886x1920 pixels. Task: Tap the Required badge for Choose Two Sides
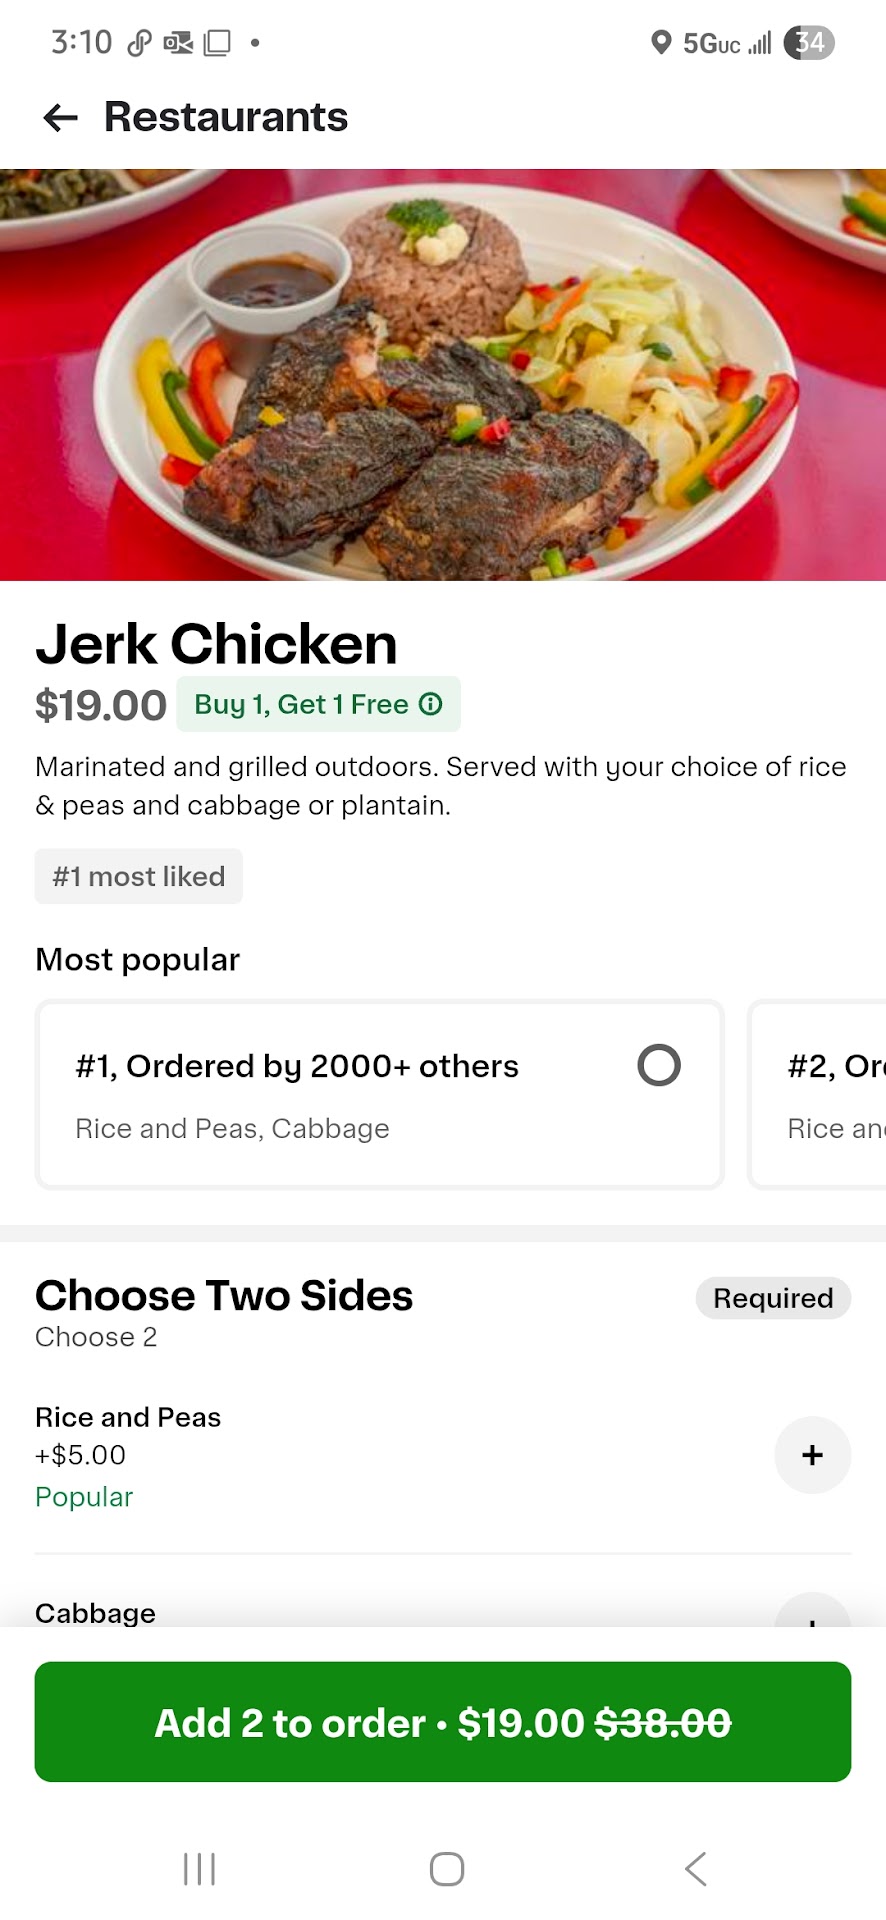pyautogui.click(x=773, y=1298)
